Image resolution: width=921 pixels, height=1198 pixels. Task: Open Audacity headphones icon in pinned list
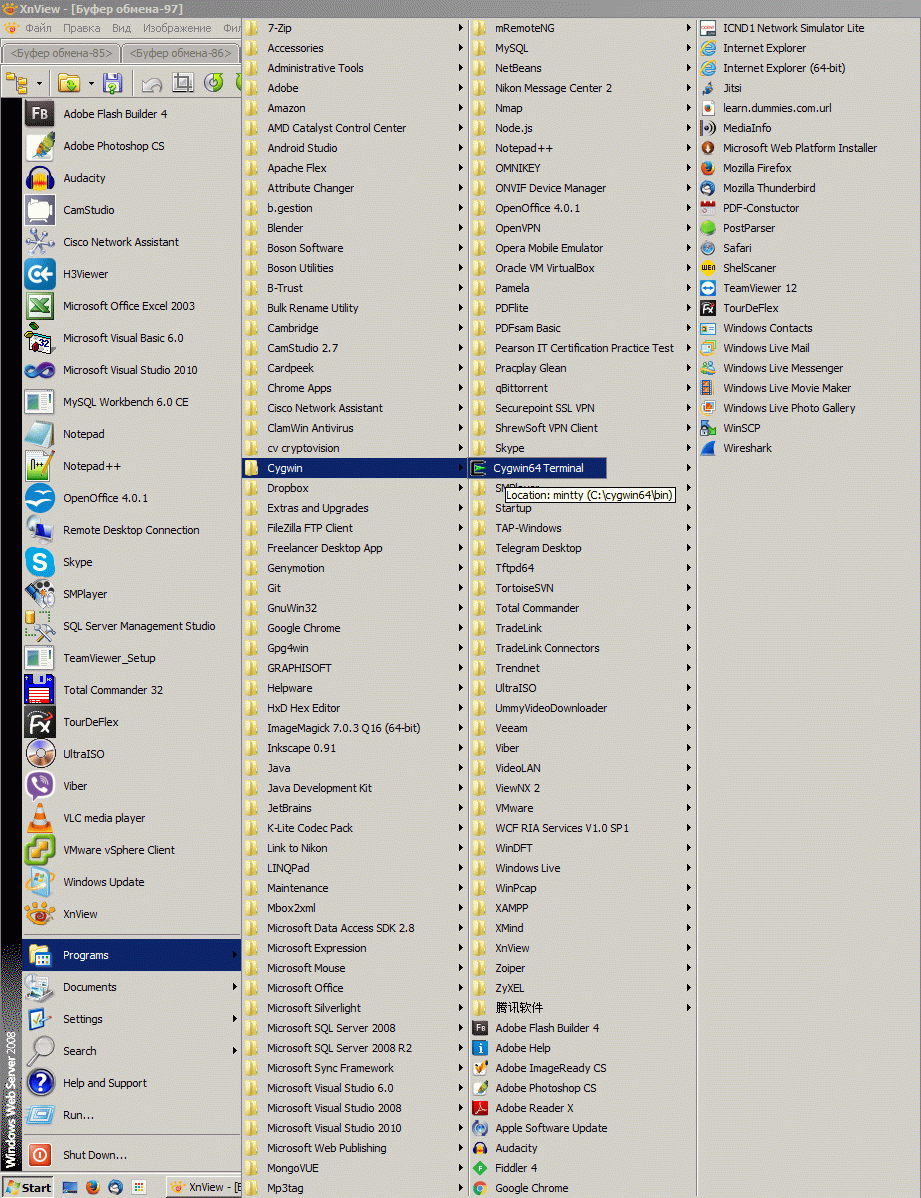[x=40, y=178]
